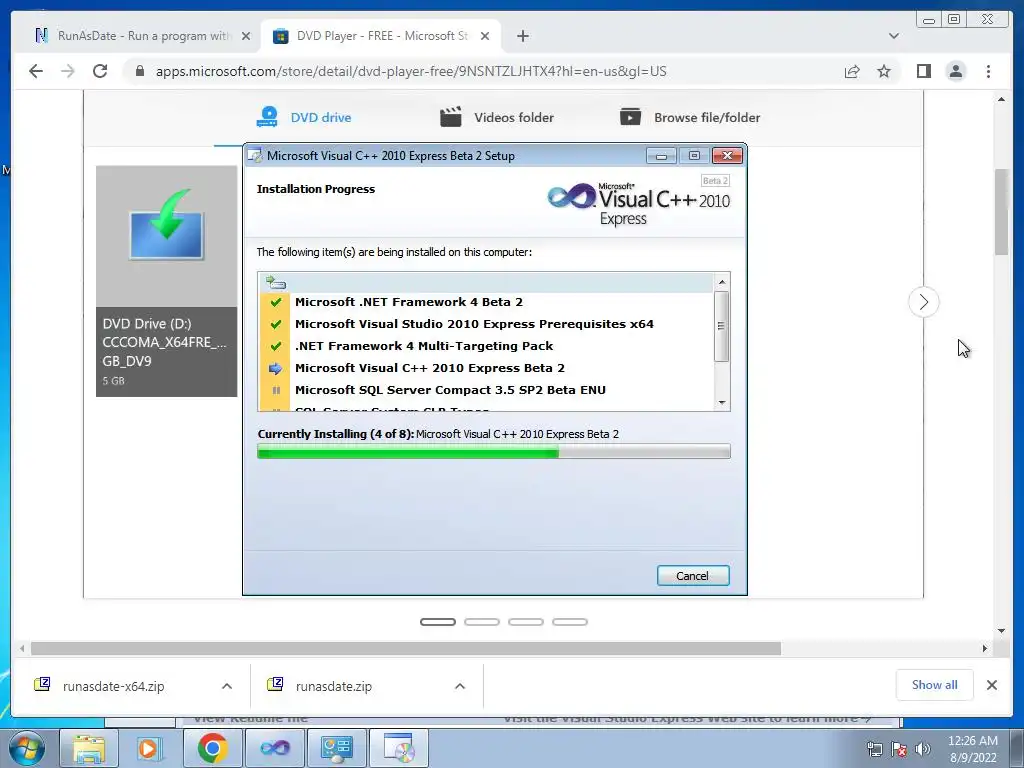Click .NET Framework 4 Multi-Targeting Pack row
Image resolution: width=1024 pixels, height=768 pixels.
pos(486,346)
